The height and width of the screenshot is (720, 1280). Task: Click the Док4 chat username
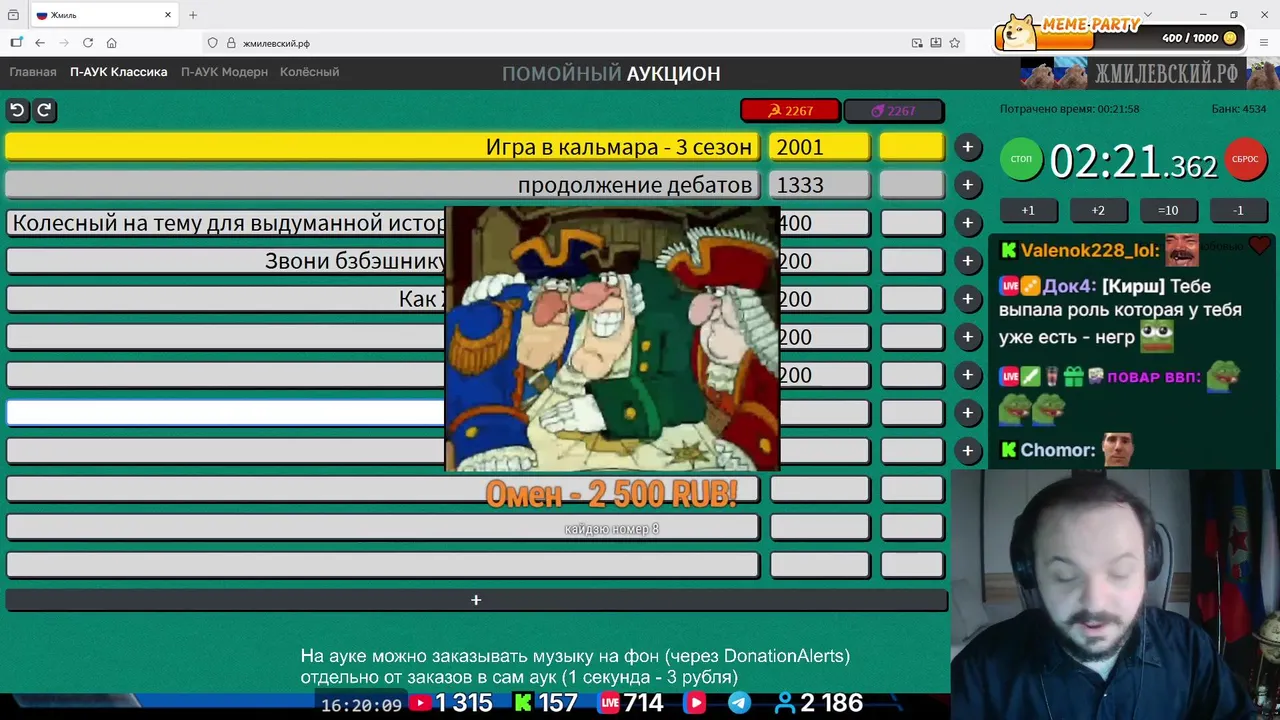pyautogui.click(x=1069, y=286)
